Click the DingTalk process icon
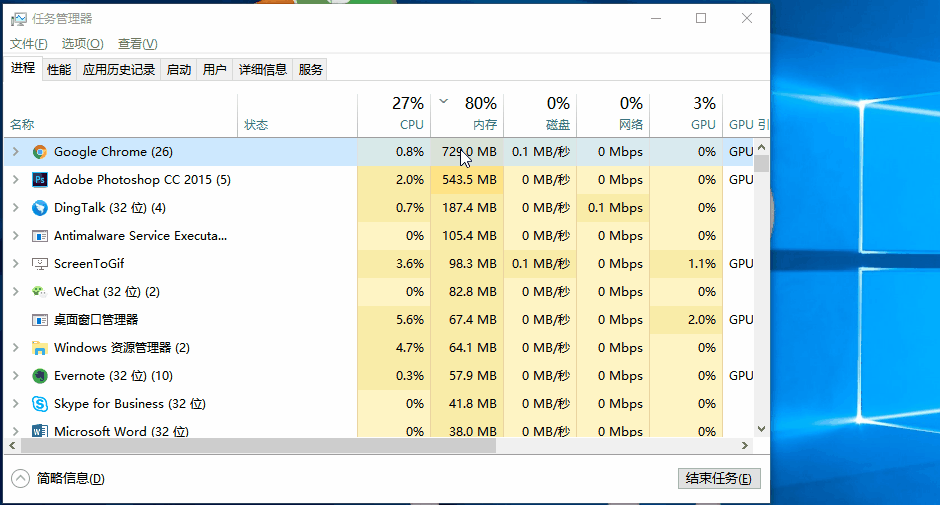This screenshot has height=505, width=940. [40, 208]
